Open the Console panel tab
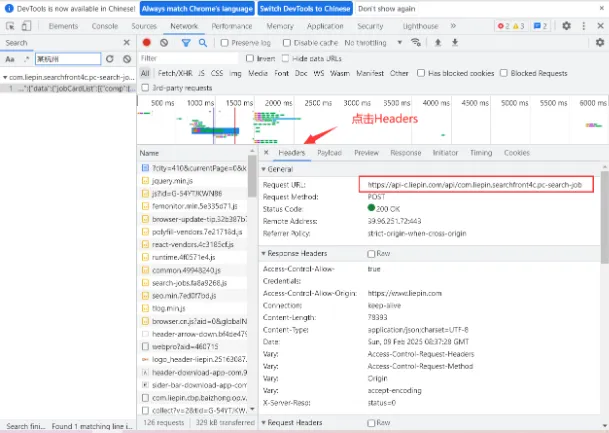 tap(105, 26)
